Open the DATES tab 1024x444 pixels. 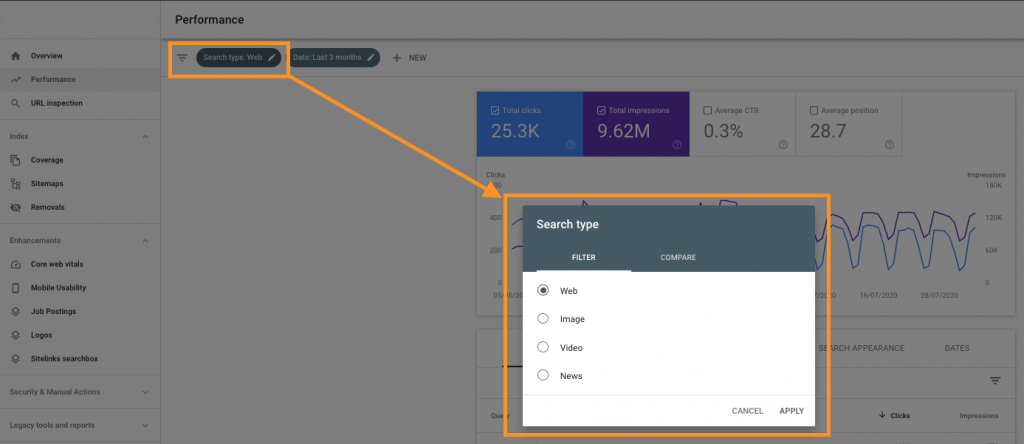[x=957, y=348]
